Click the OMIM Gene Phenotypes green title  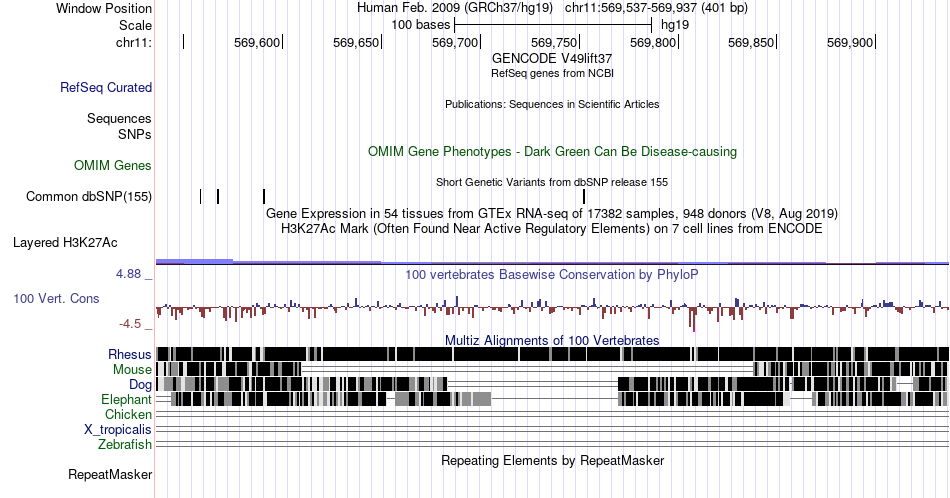(553, 151)
